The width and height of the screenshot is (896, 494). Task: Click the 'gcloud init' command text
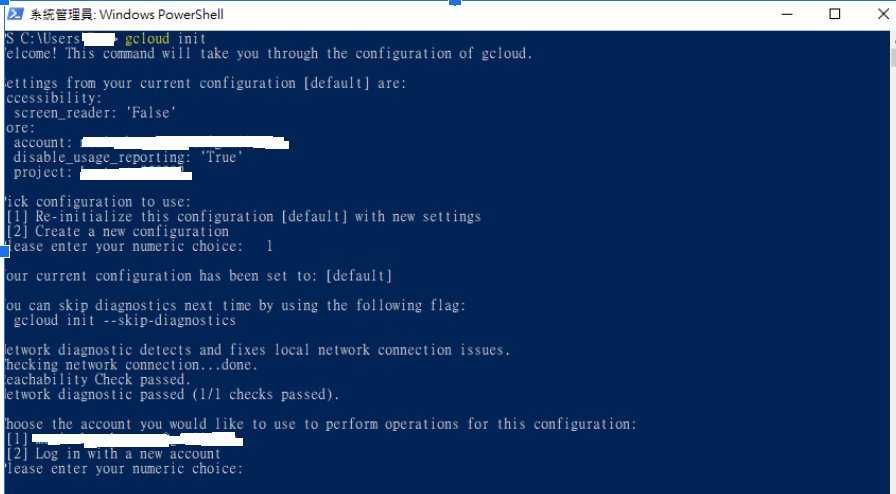click(165, 38)
